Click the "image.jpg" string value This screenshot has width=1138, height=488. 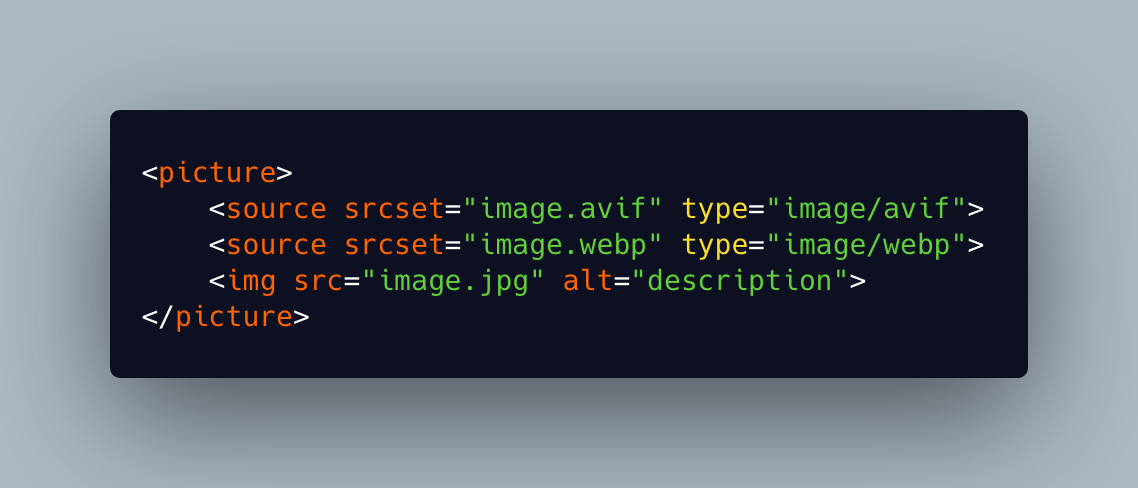[453, 282]
